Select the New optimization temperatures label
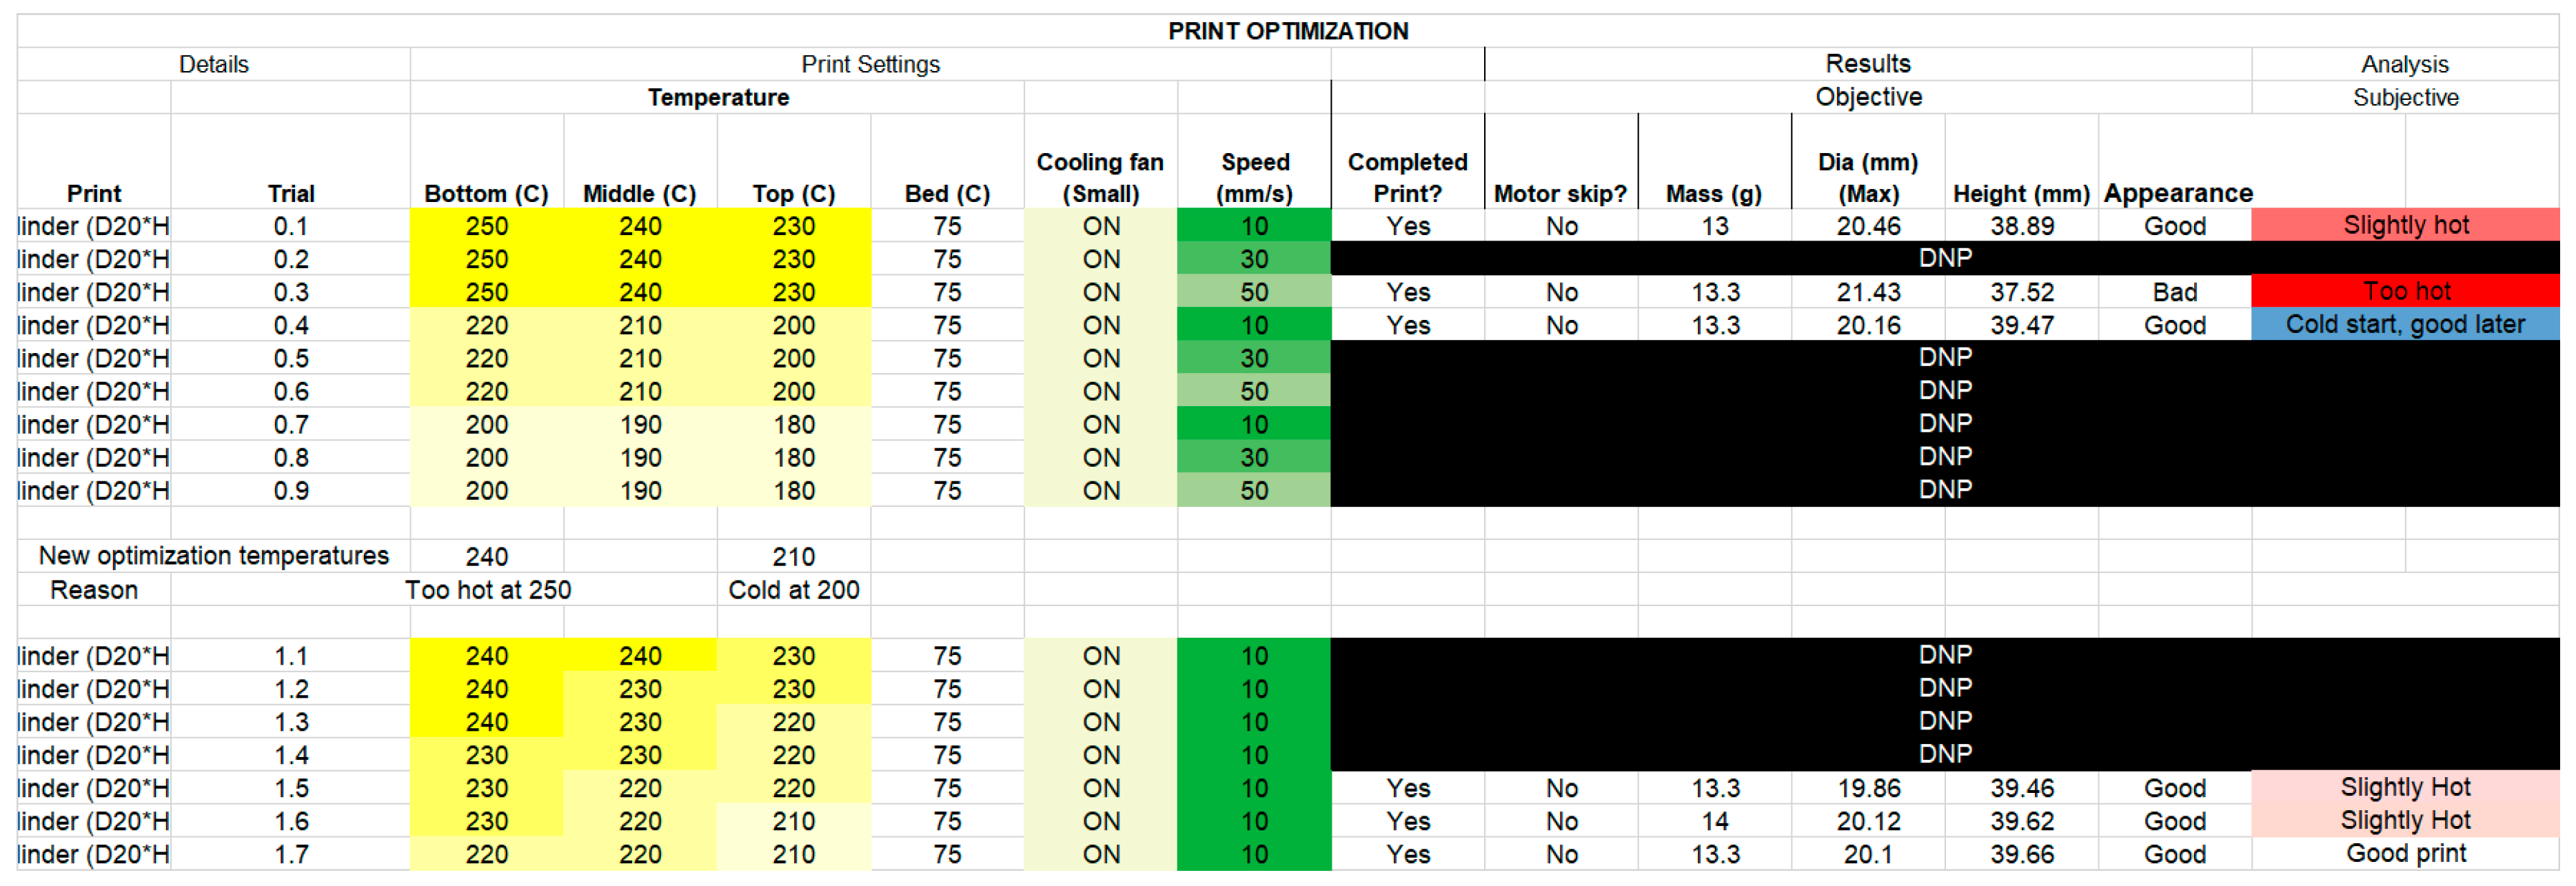Image resolution: width=2576 pixels, height=886 pixels. [x=213, y=556]
